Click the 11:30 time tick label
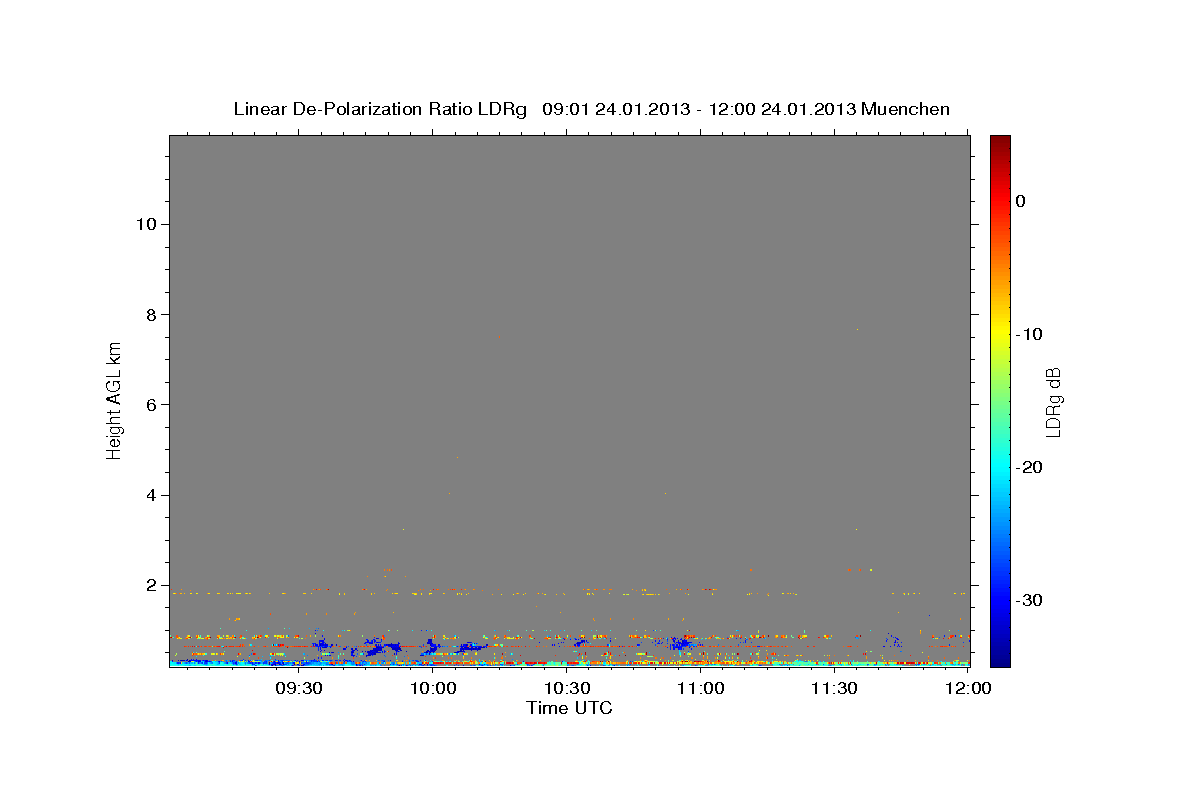 [x=834, y=688]
